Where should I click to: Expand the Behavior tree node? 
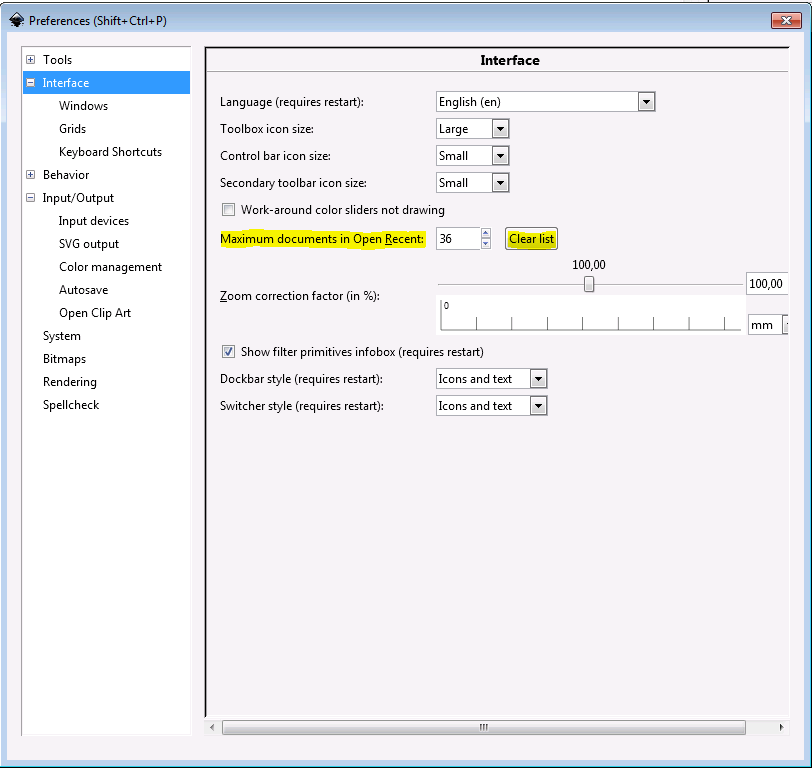[x=31, y=175]
